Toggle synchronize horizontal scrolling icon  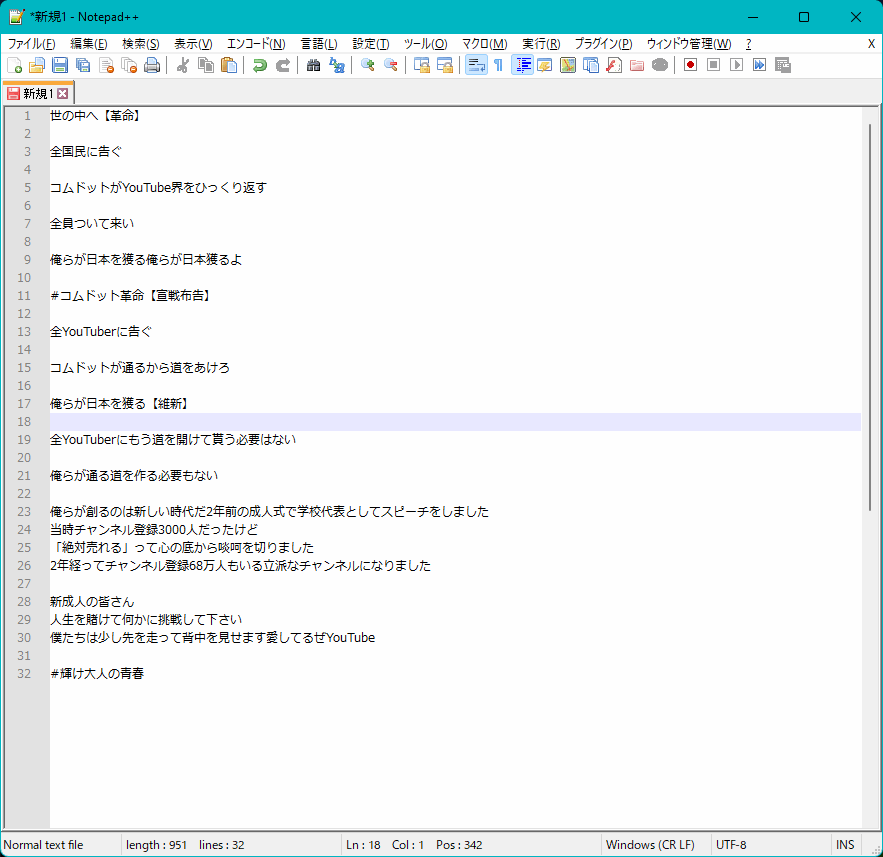tap(444, 65)
